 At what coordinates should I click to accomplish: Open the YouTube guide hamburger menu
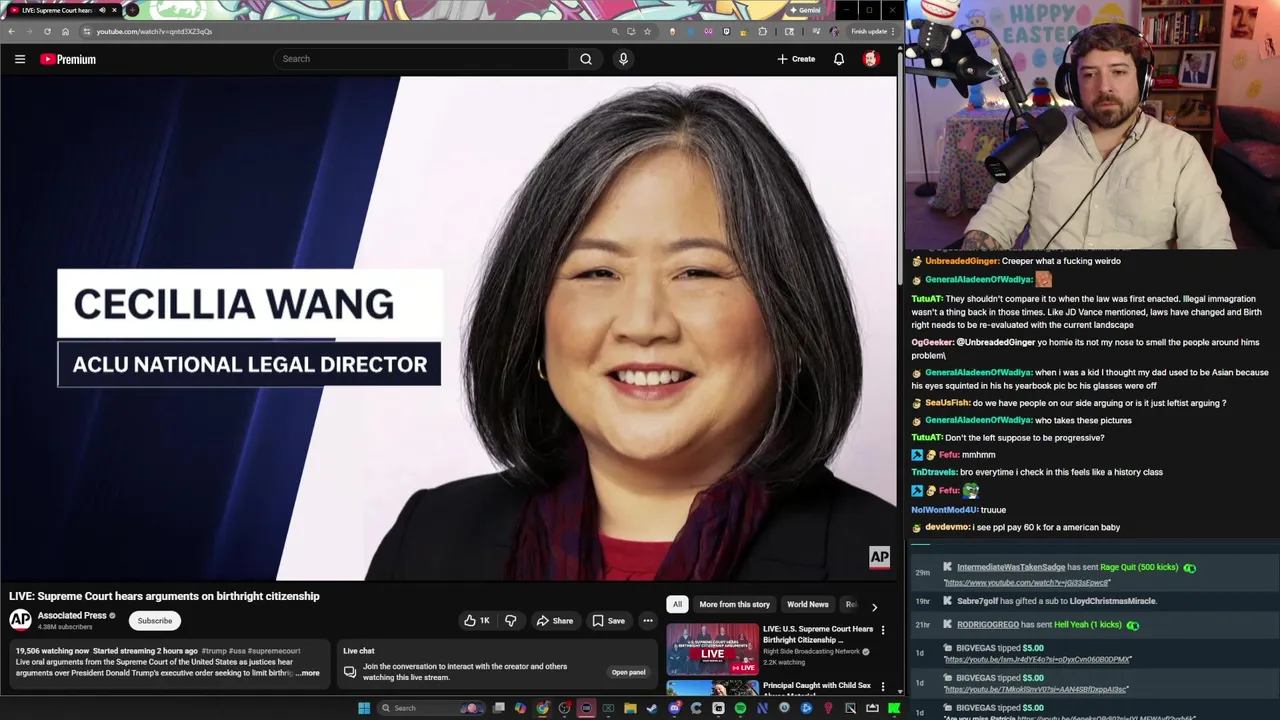point(20,59)
